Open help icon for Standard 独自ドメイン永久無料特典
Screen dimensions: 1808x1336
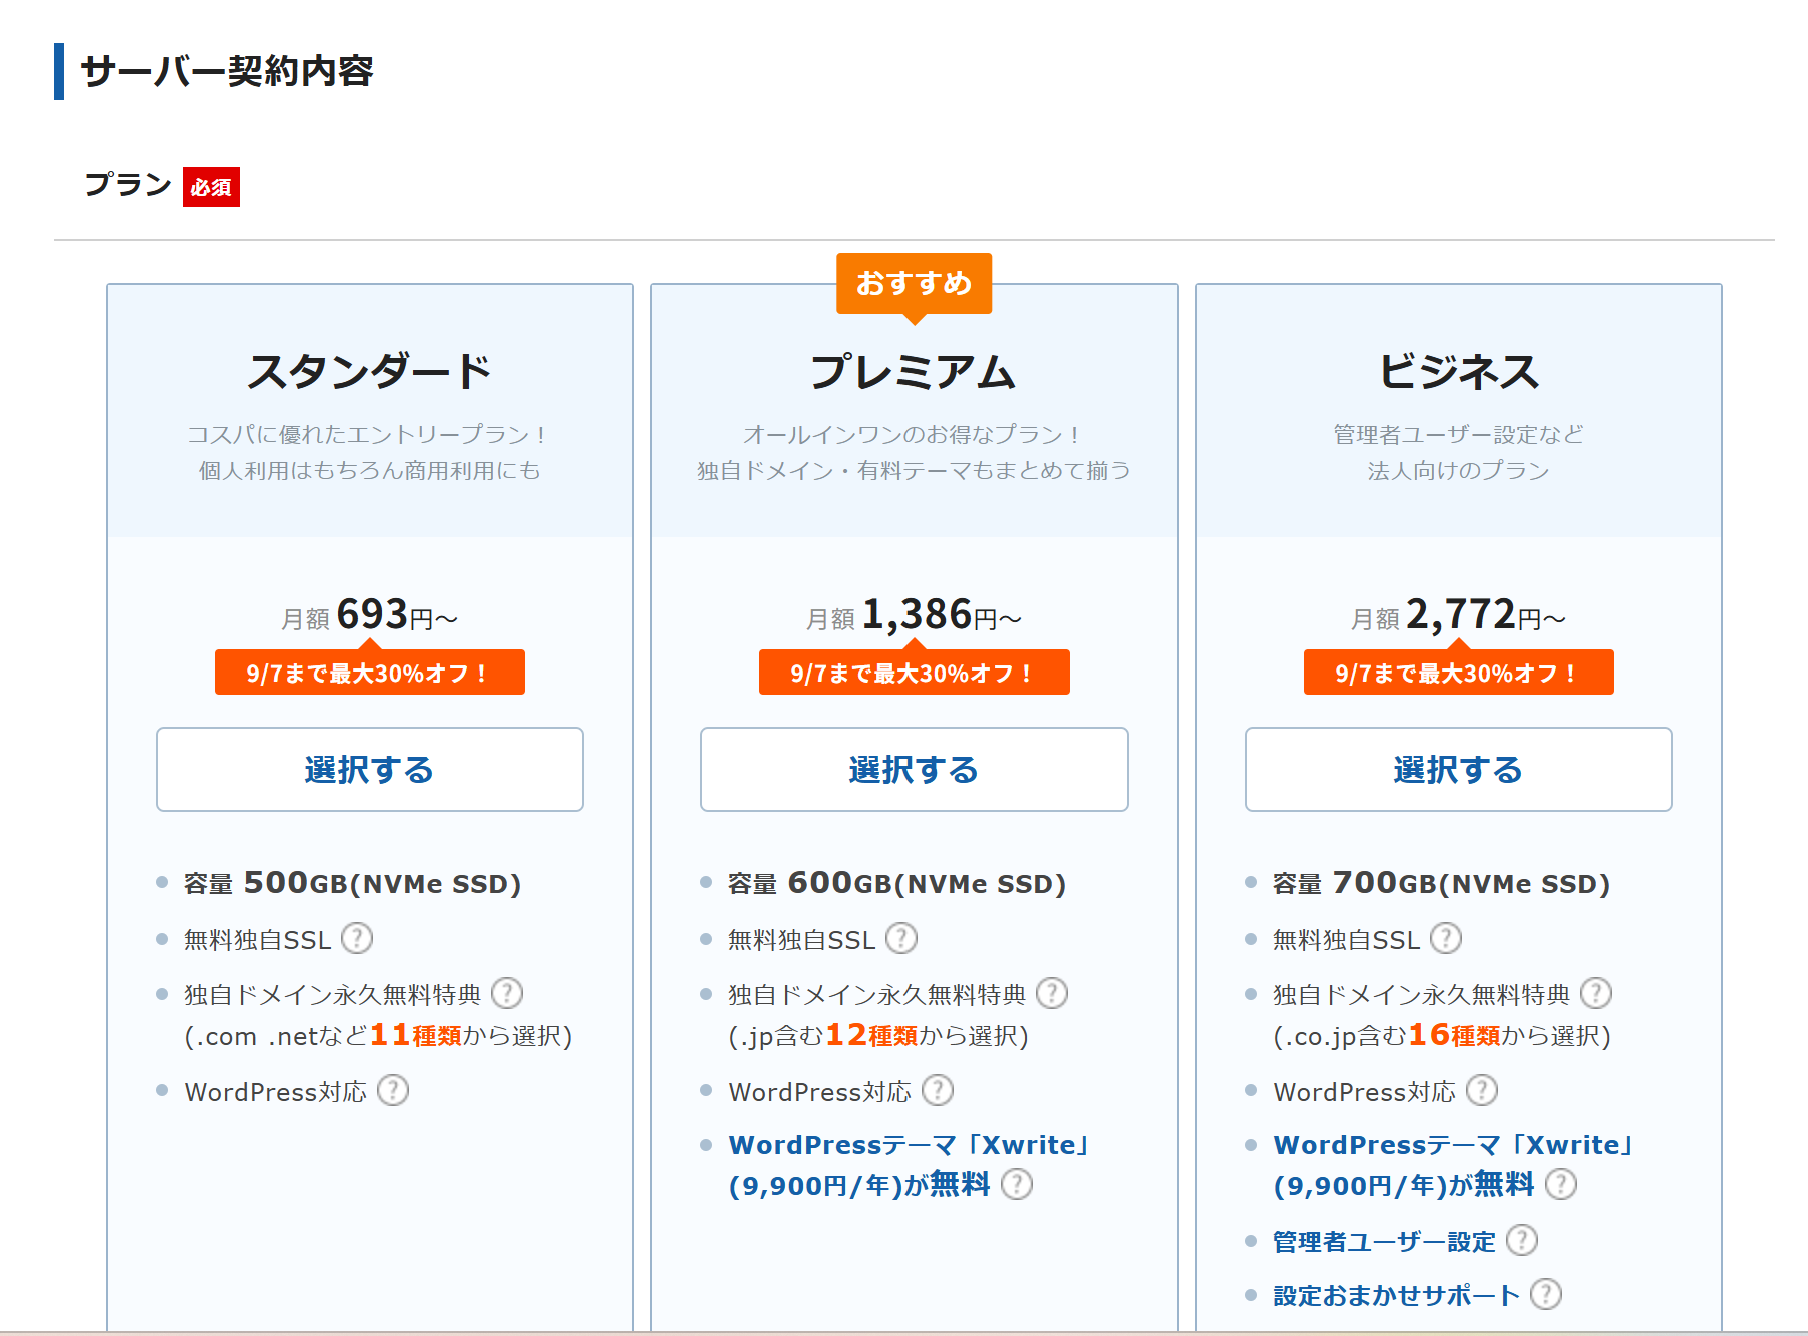pos(507,993)
